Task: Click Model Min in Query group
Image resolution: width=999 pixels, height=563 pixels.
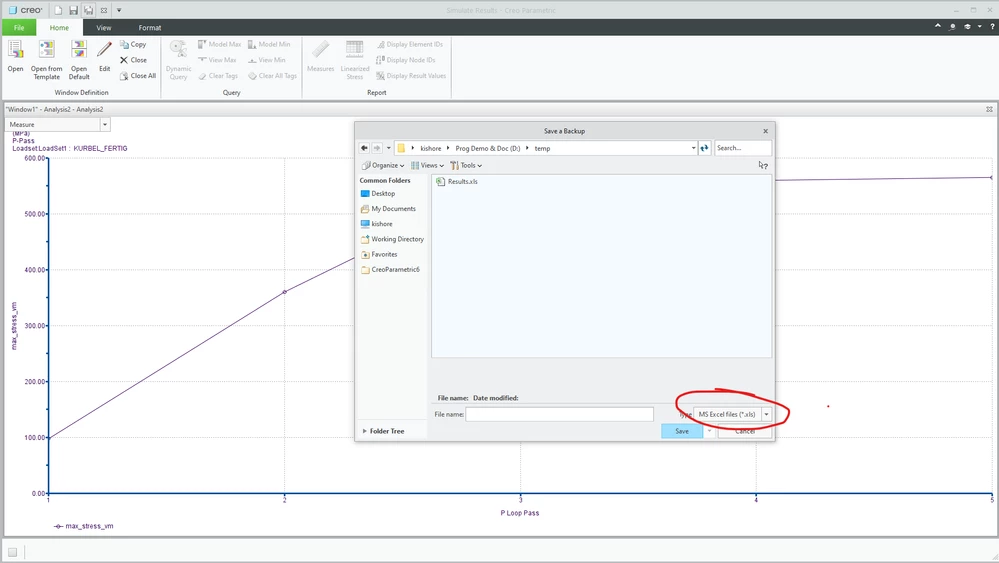Action: coord(269,45)
